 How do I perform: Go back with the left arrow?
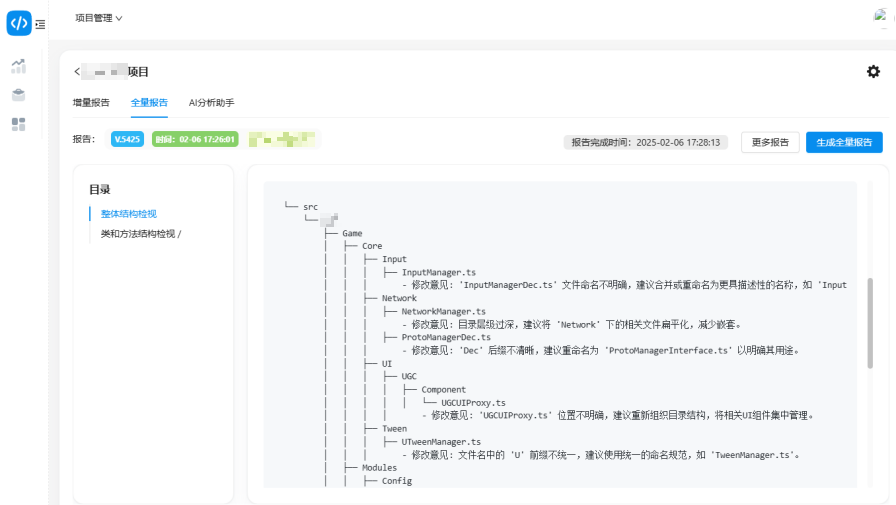tap(77, 71)
